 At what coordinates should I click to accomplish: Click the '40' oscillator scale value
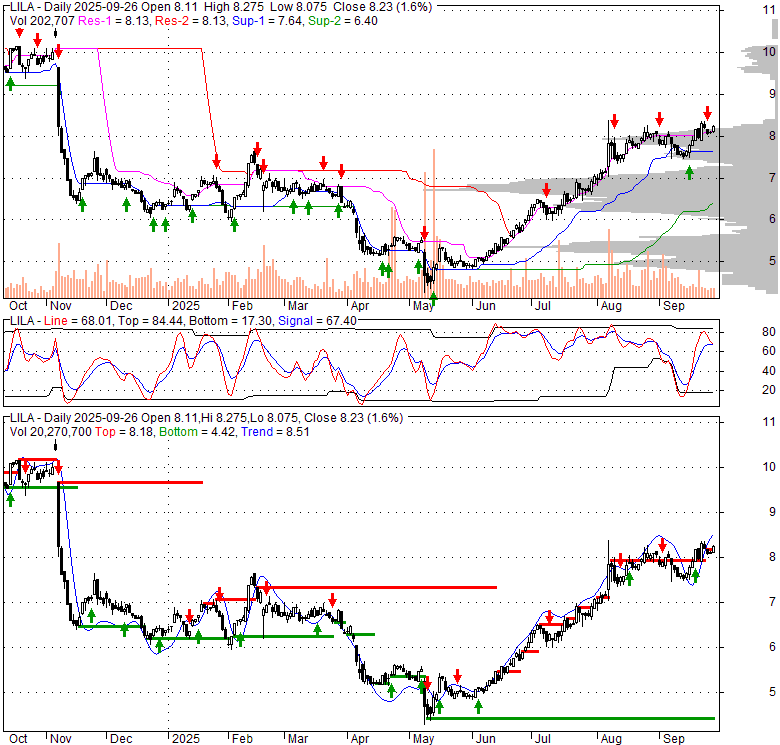(769, 371)
